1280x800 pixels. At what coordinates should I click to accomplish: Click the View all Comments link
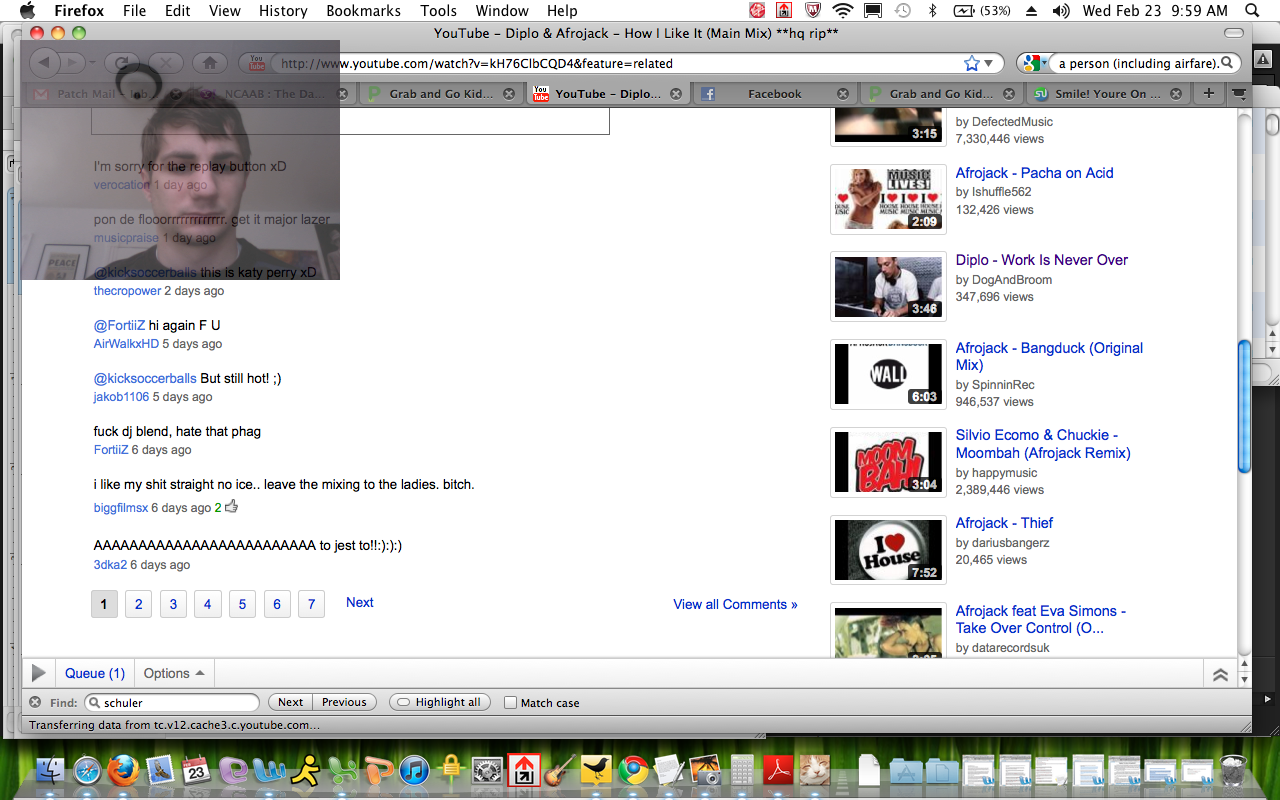(735, 604)
